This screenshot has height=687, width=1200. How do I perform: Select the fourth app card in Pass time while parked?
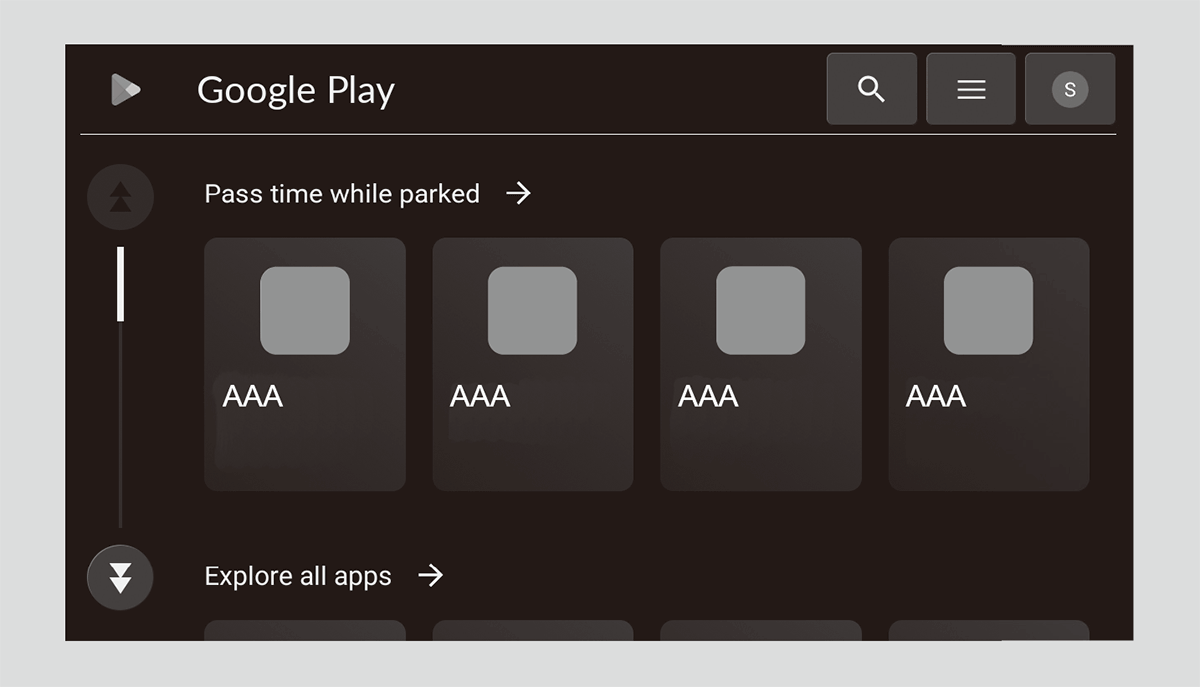(x=989, y=364)
